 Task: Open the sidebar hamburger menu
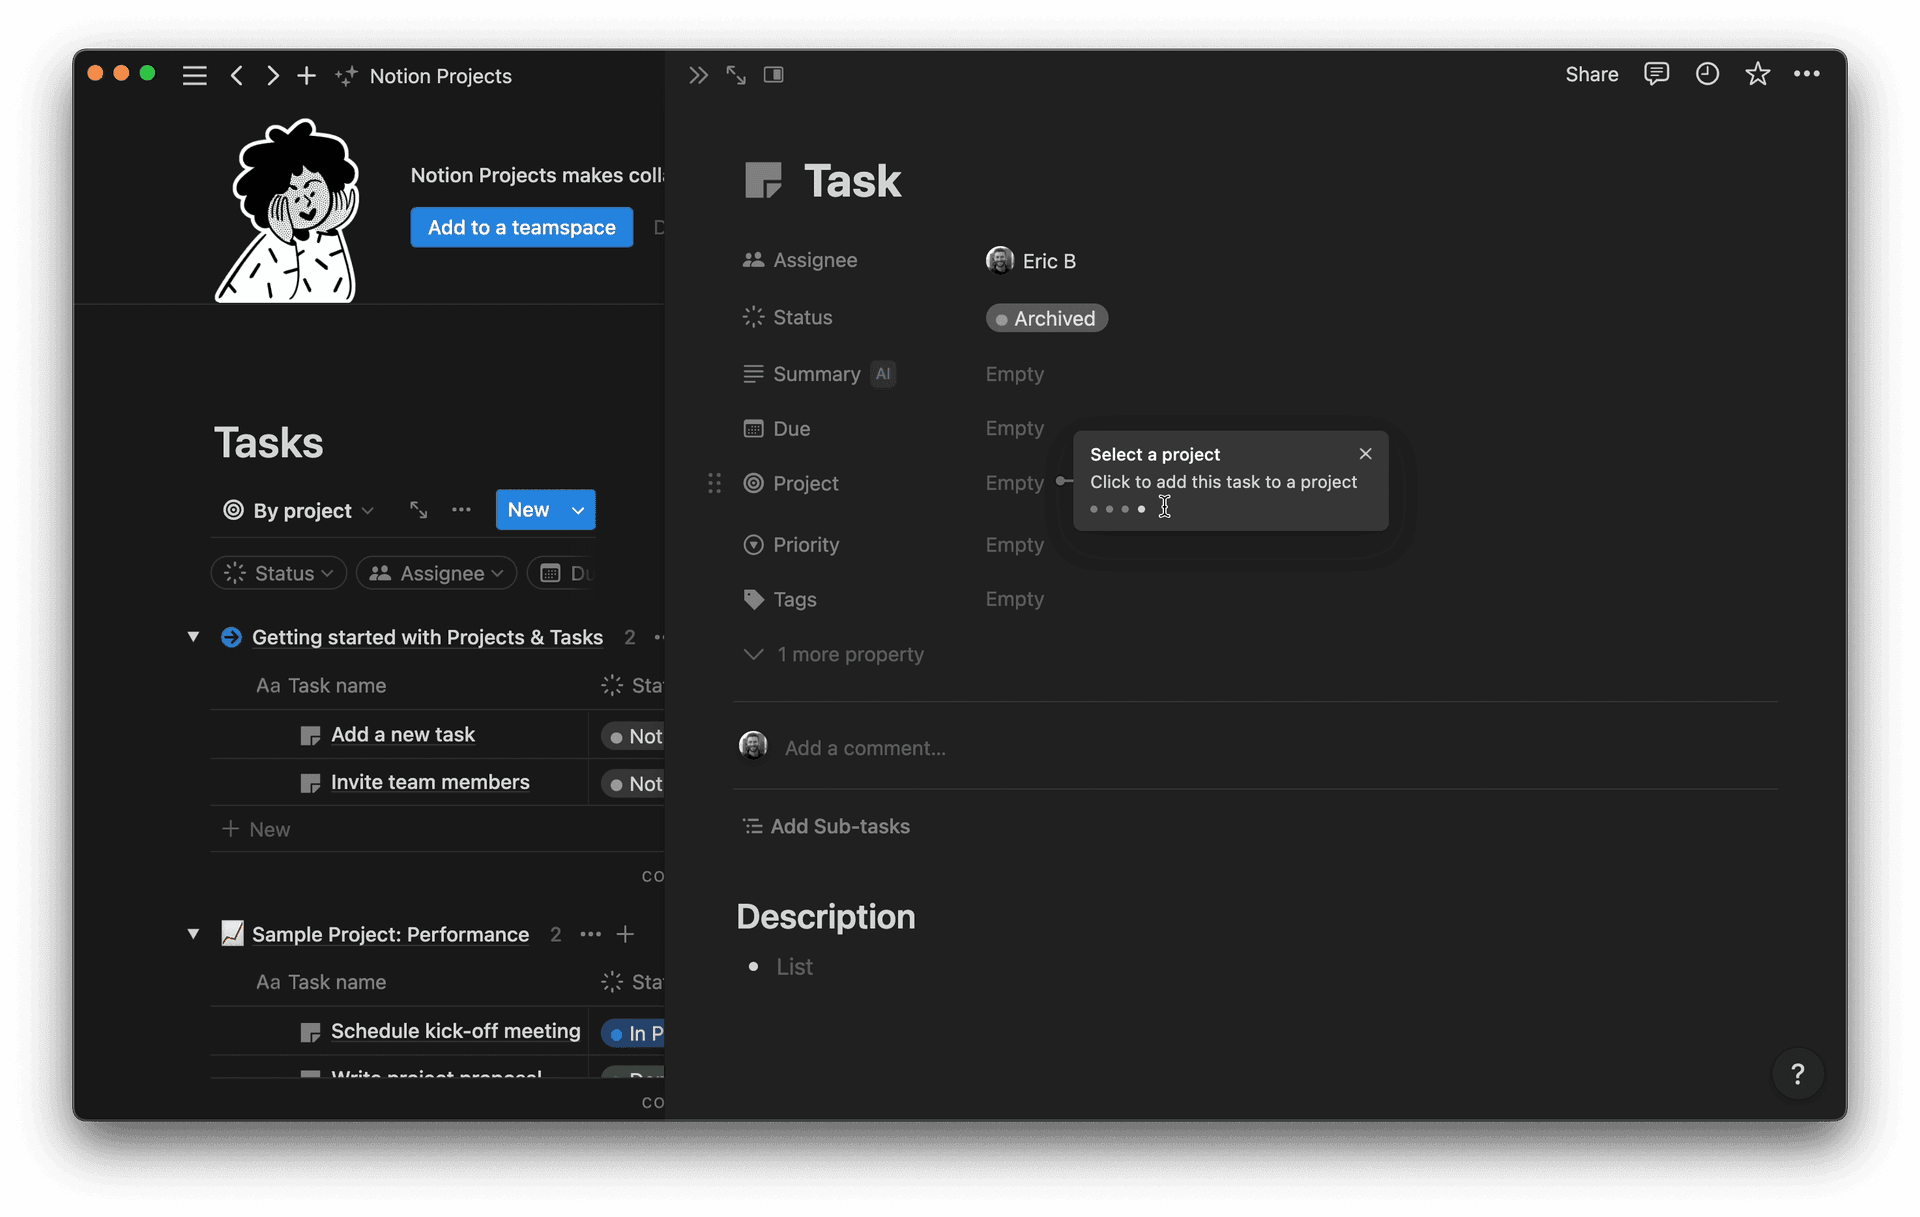point(195,76)
